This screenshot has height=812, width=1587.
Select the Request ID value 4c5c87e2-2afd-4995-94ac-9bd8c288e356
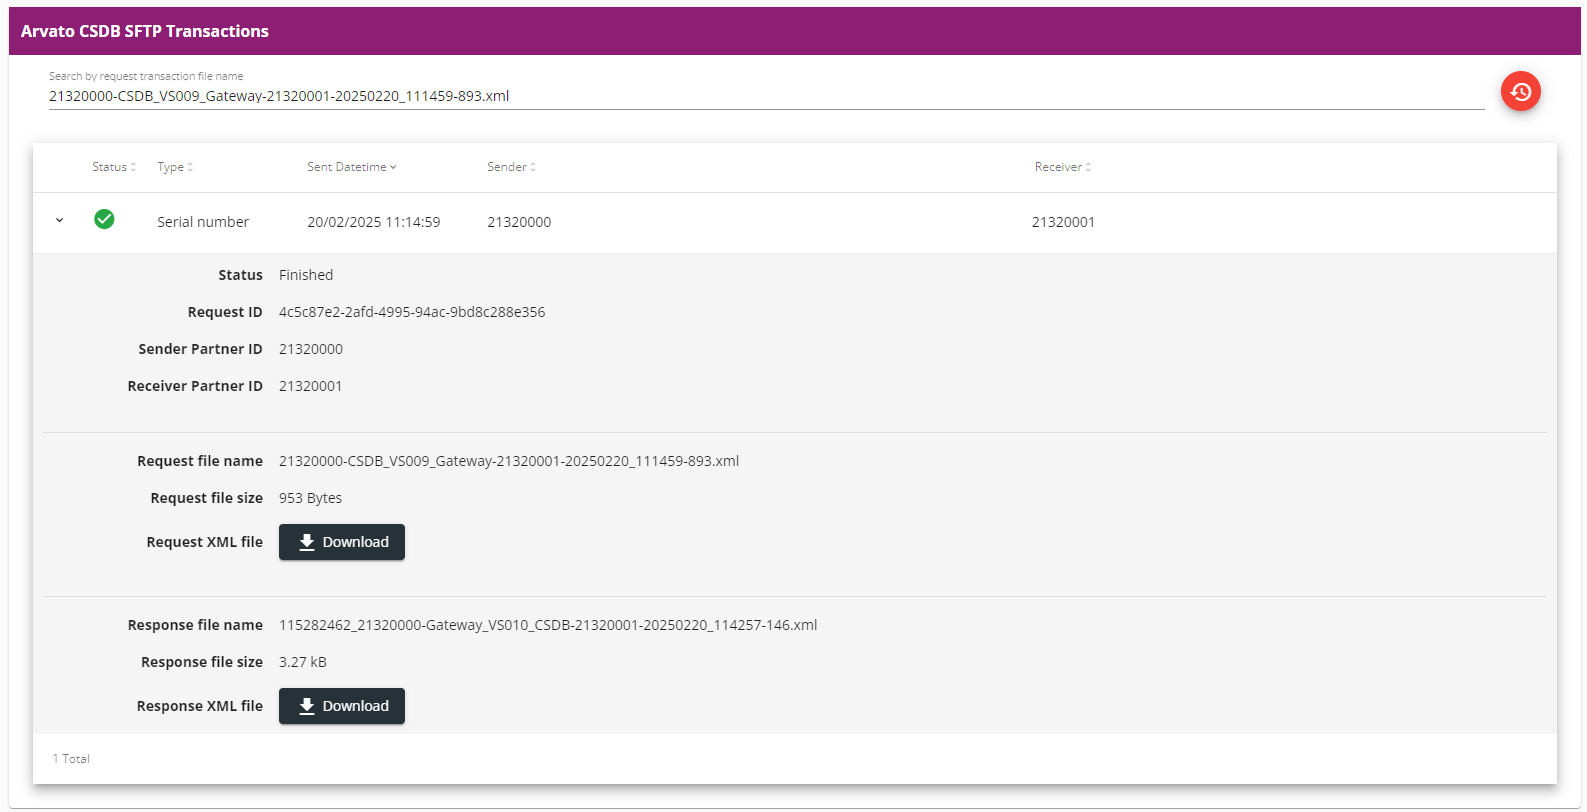(412, 312)
